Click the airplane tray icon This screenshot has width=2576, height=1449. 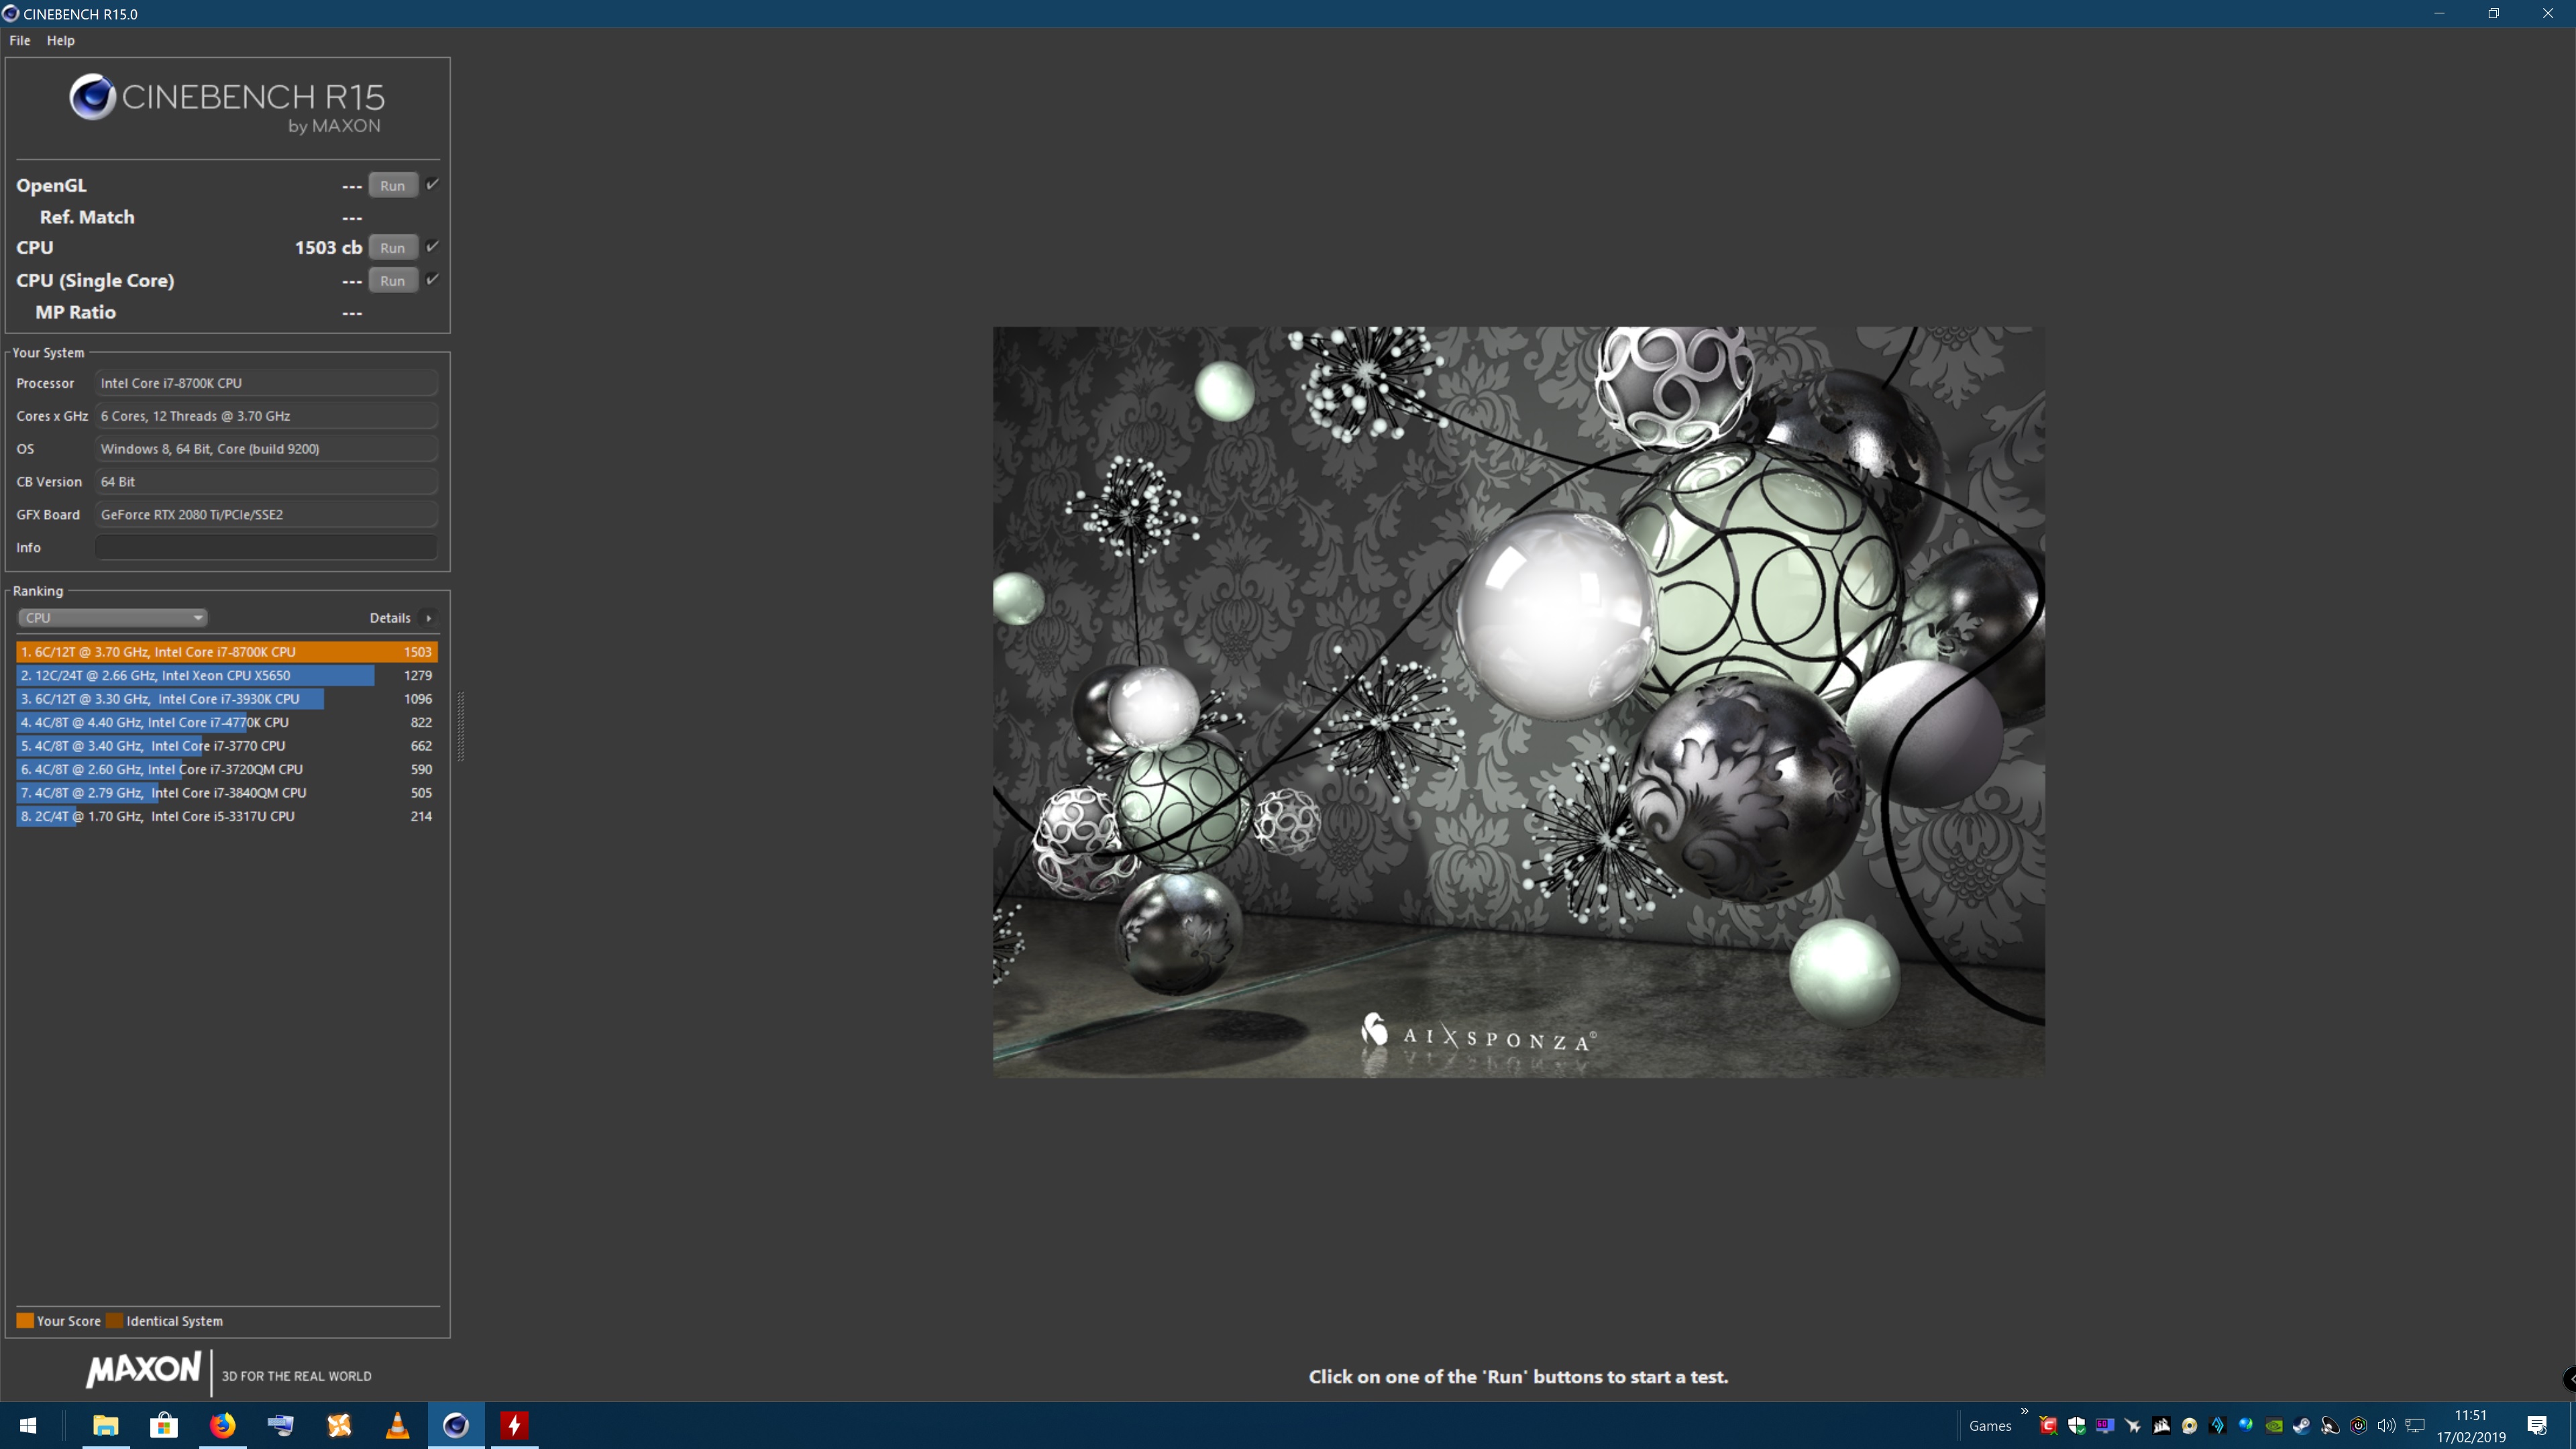coord(2133,1426)
